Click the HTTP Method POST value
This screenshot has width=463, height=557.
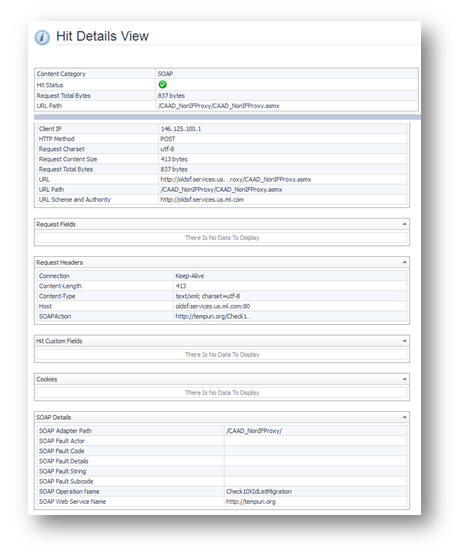pyautogui.click(x=168, y=139)
